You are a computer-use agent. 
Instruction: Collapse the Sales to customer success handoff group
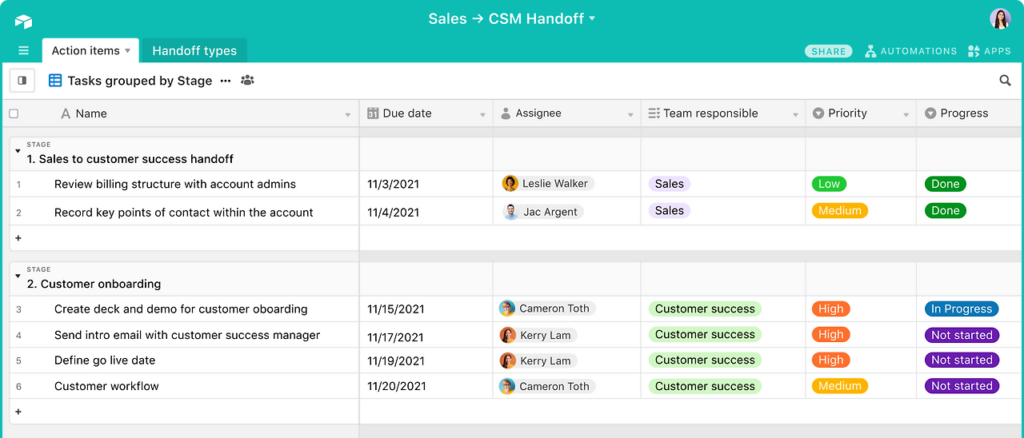point(18,151)
